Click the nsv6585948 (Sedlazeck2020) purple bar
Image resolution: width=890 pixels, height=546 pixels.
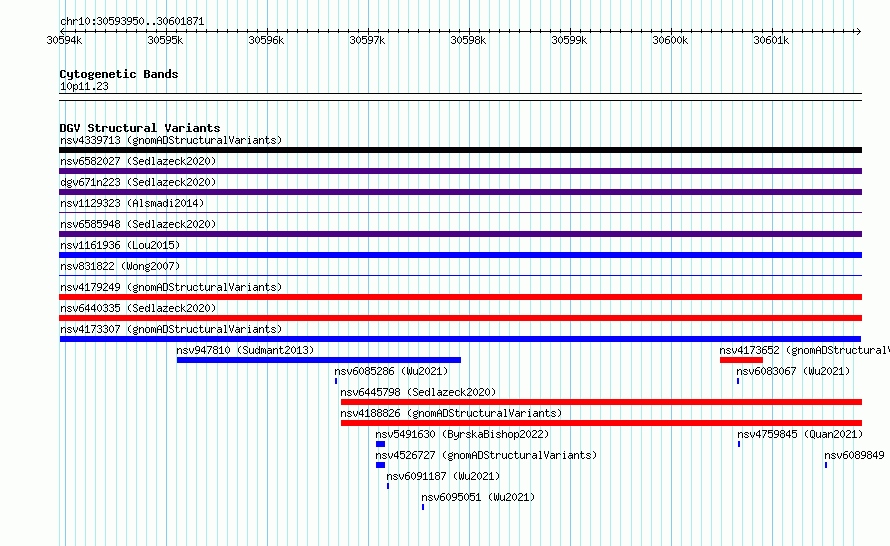pos(460,234)
